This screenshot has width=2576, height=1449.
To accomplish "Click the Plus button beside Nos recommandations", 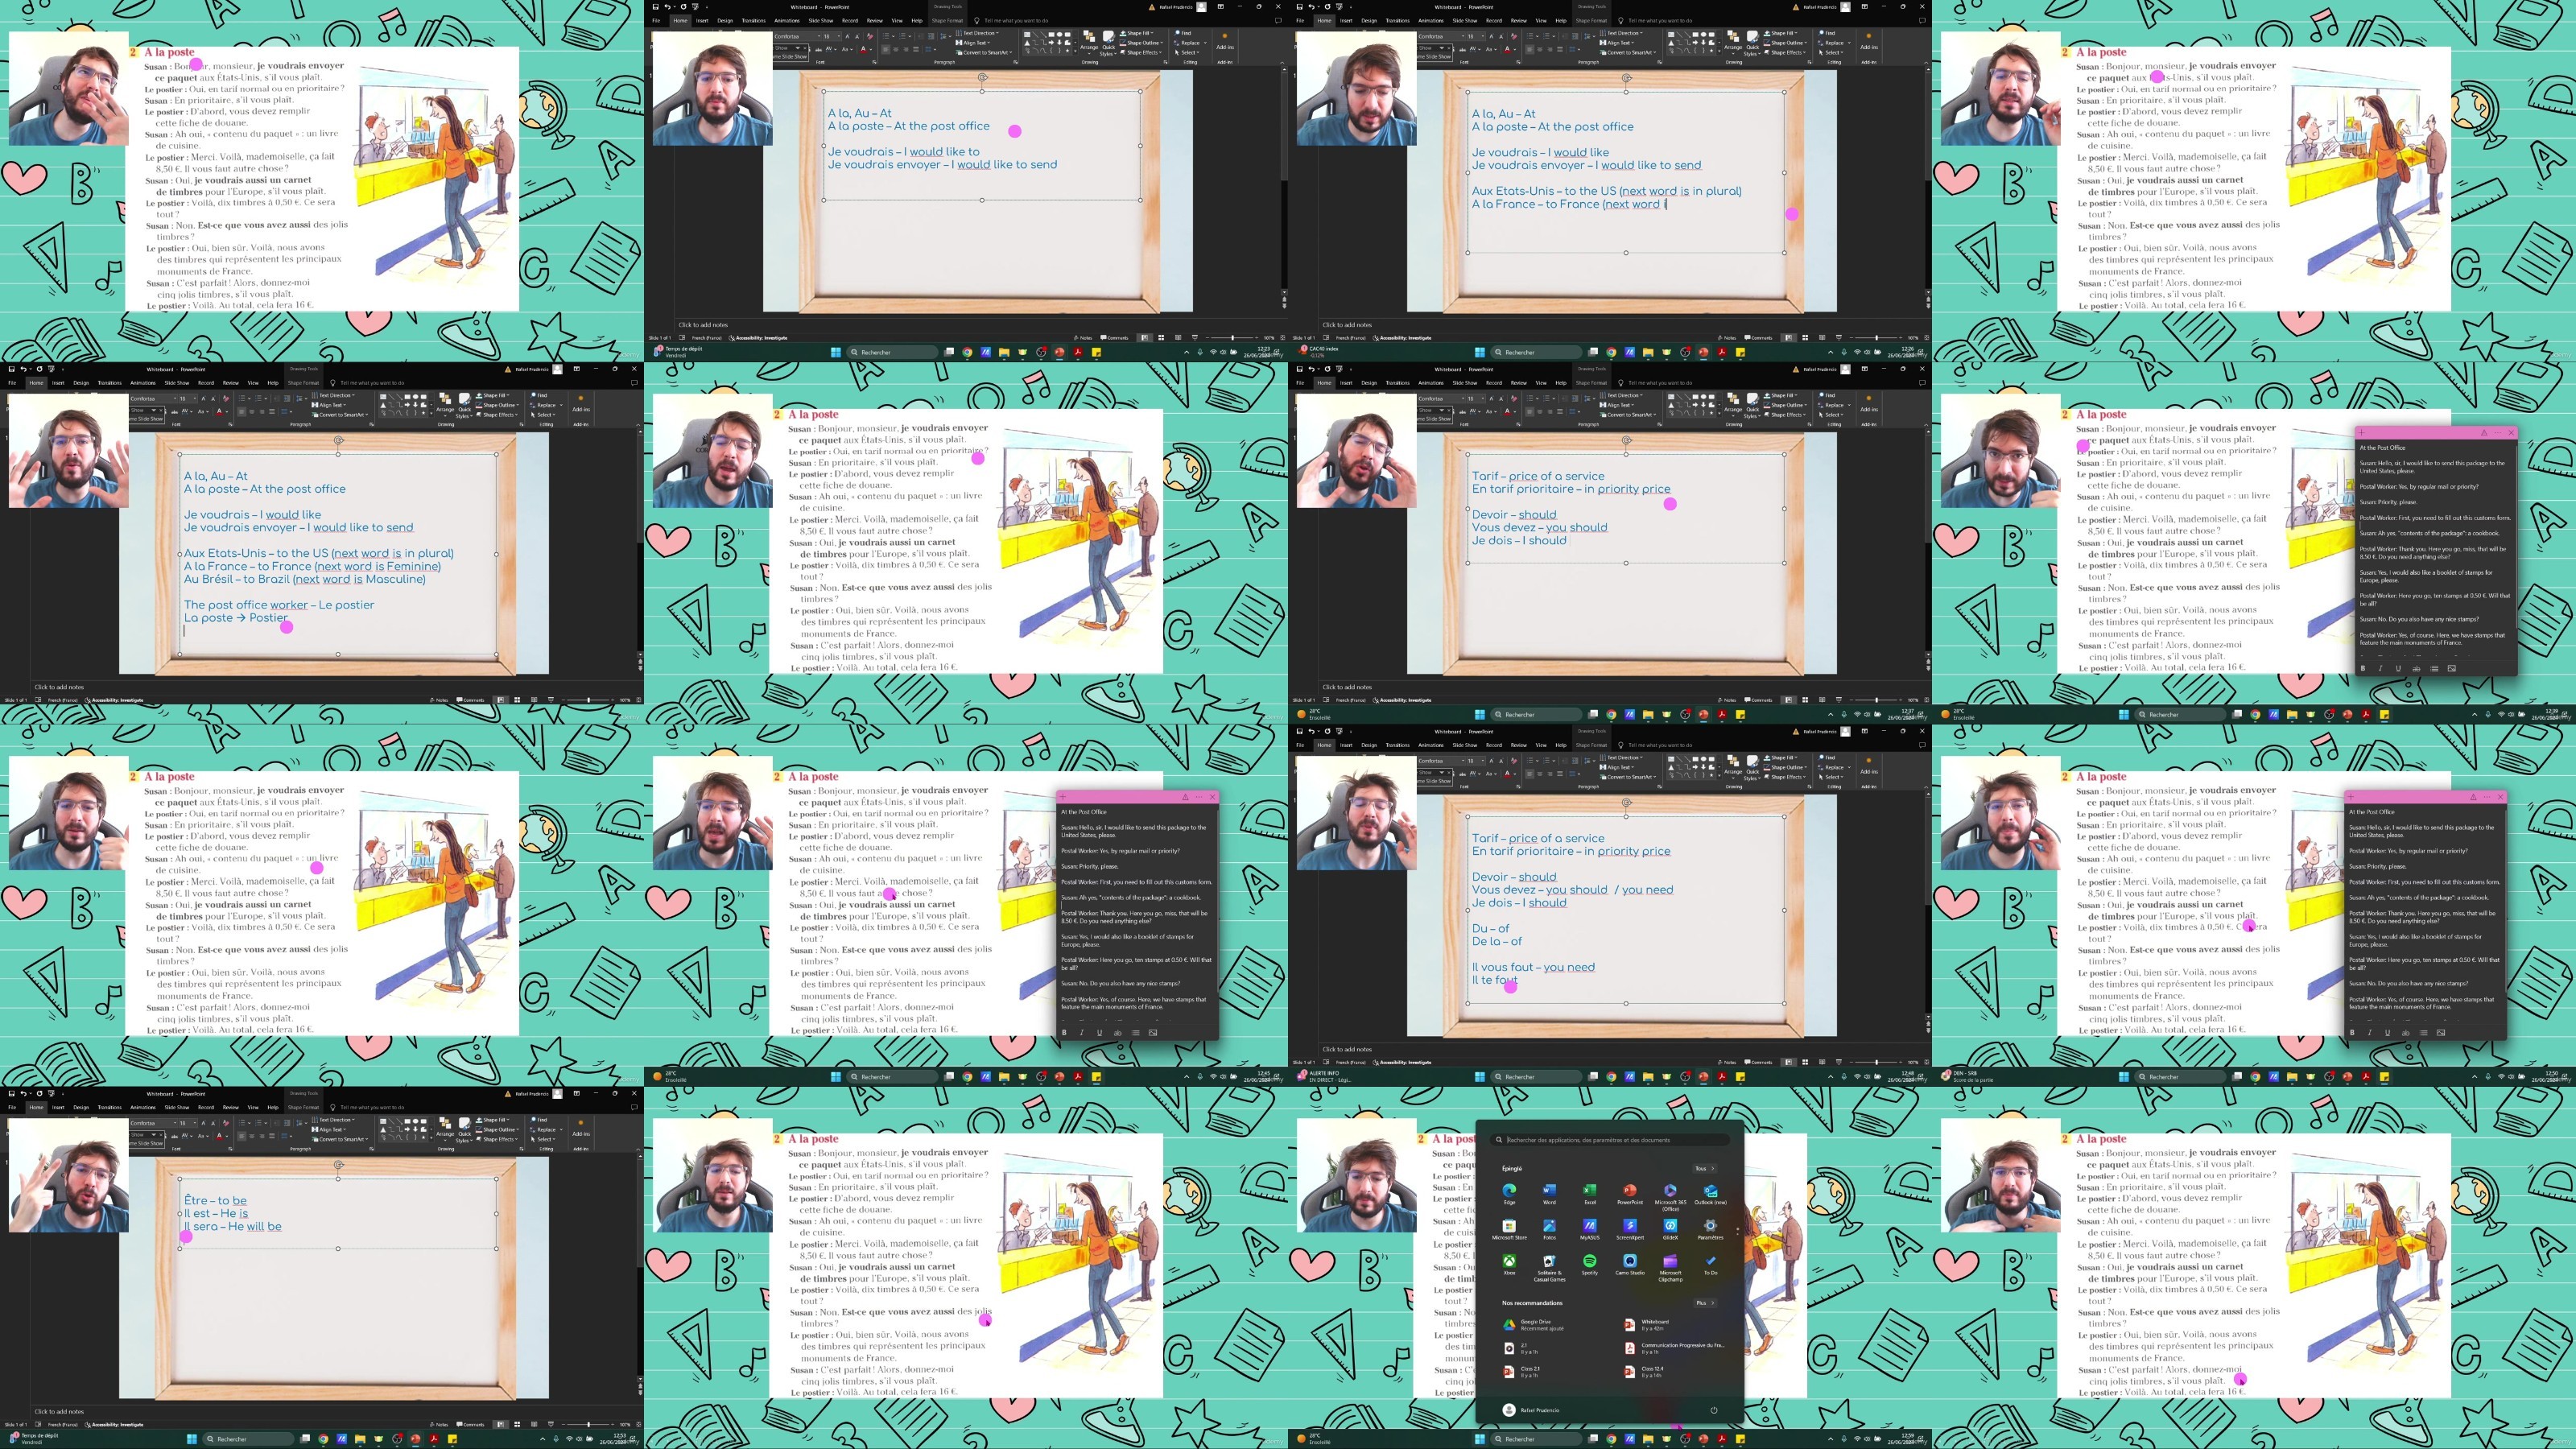I will pos(1704,1303).
